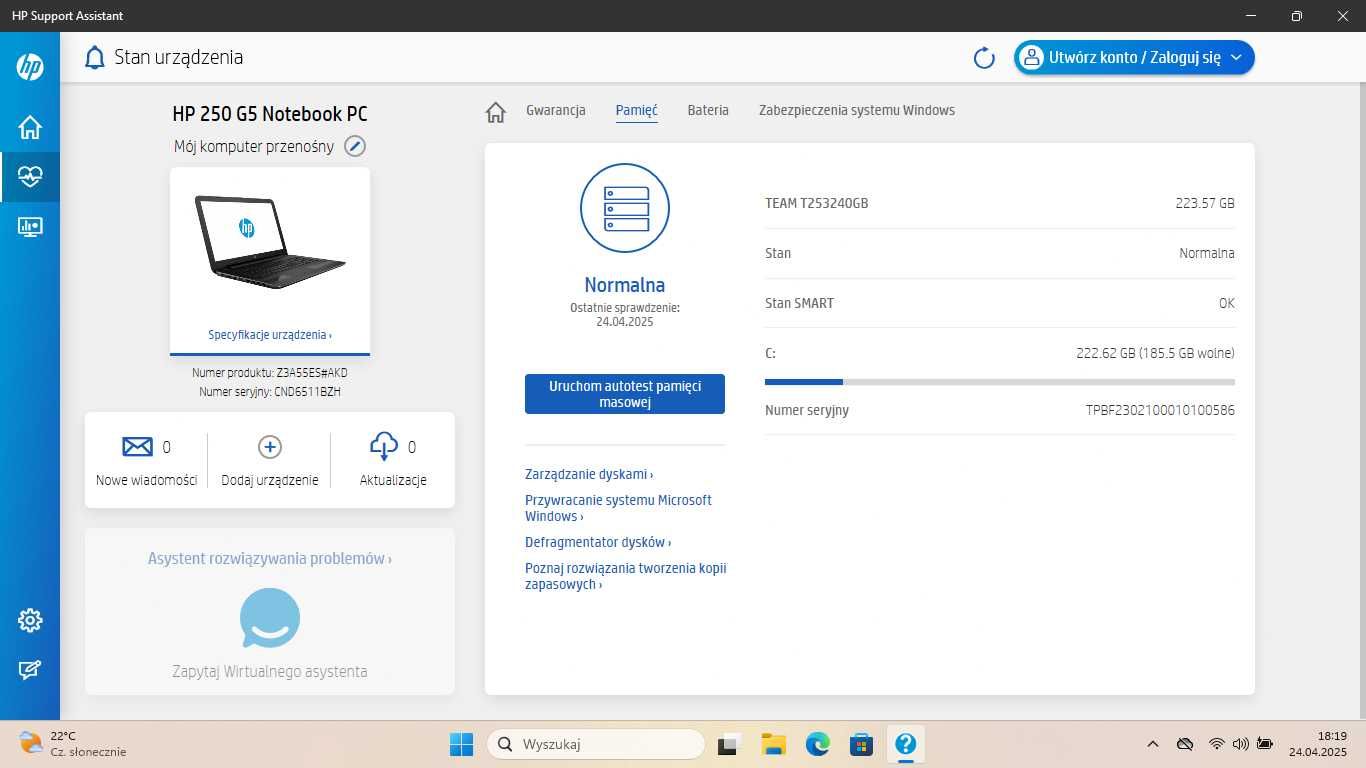The height and width of the screenshot is (768, 1366).
Task: Select the Pamięć tab
Action: tap(636, 111)
